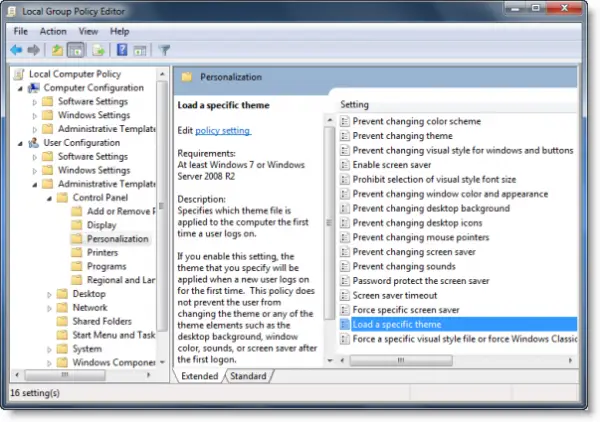This screenshot has height=422, width=600.
Task: Click the Local Computer Policy root icon
Action: pyautogui.click(x=19, y=74)
